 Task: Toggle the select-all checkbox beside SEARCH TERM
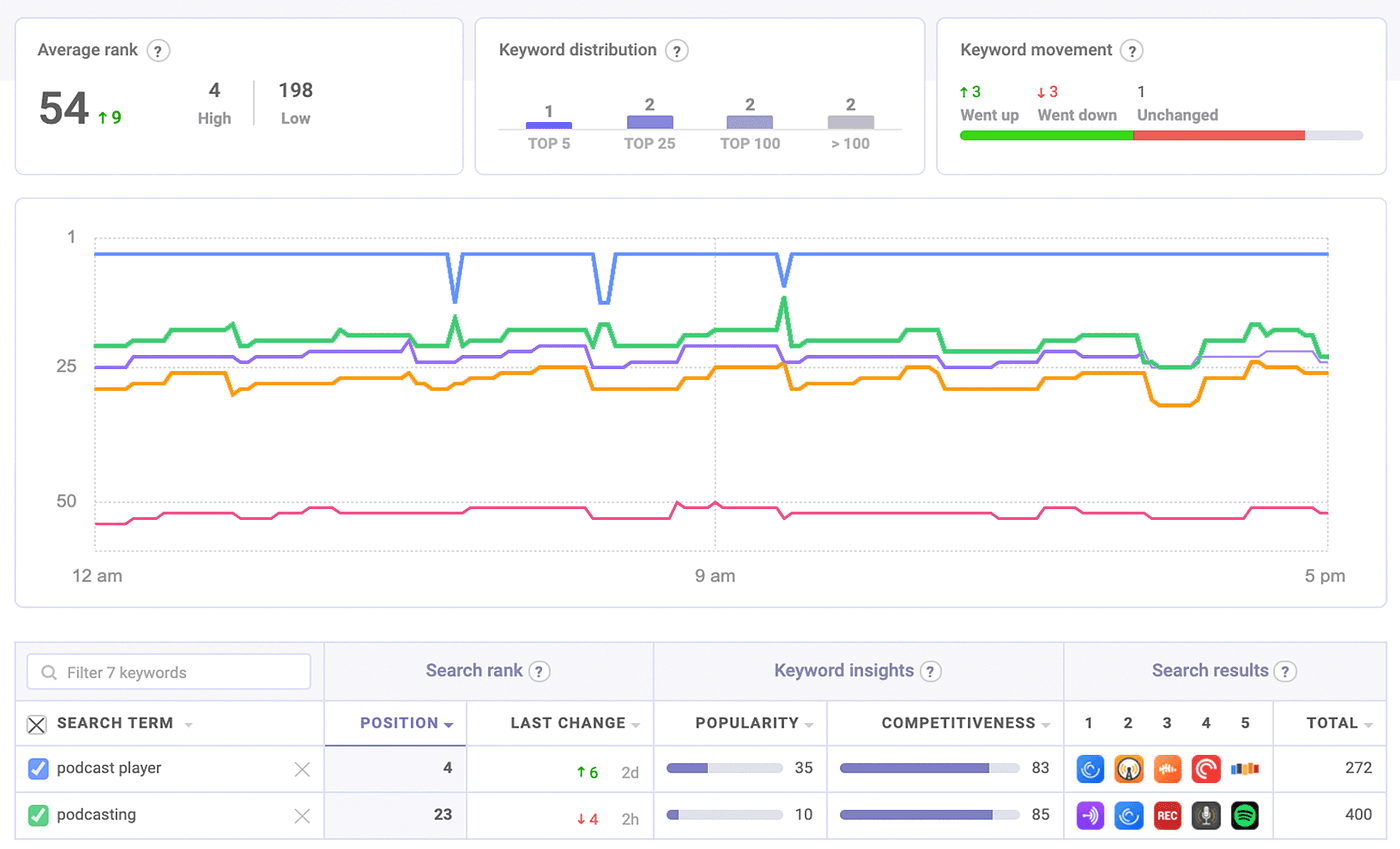click(38, 723)
